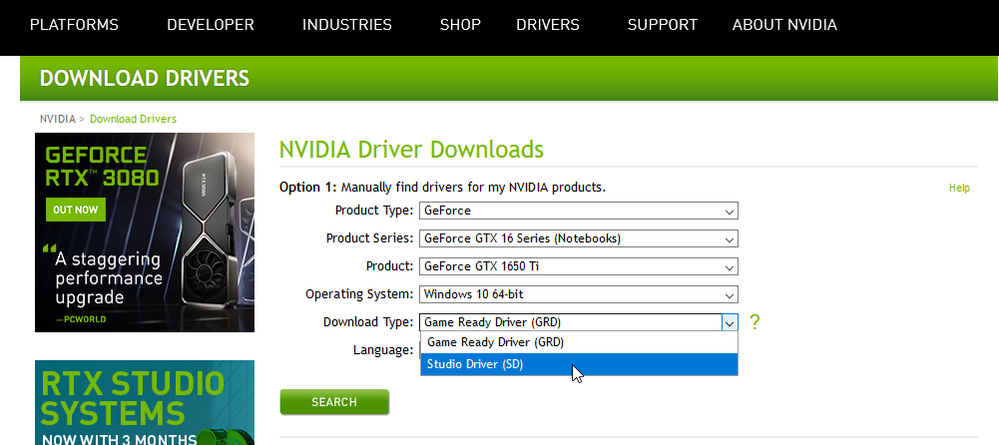
Task: Expand the Product Series dropdown
Action: tap(579, 238)
